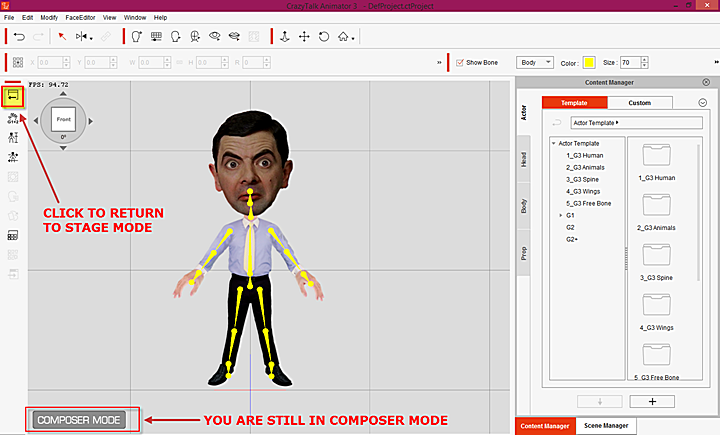Open the Body dropdown
This screenshot has width=720, height=435.
tap(533, 62)
